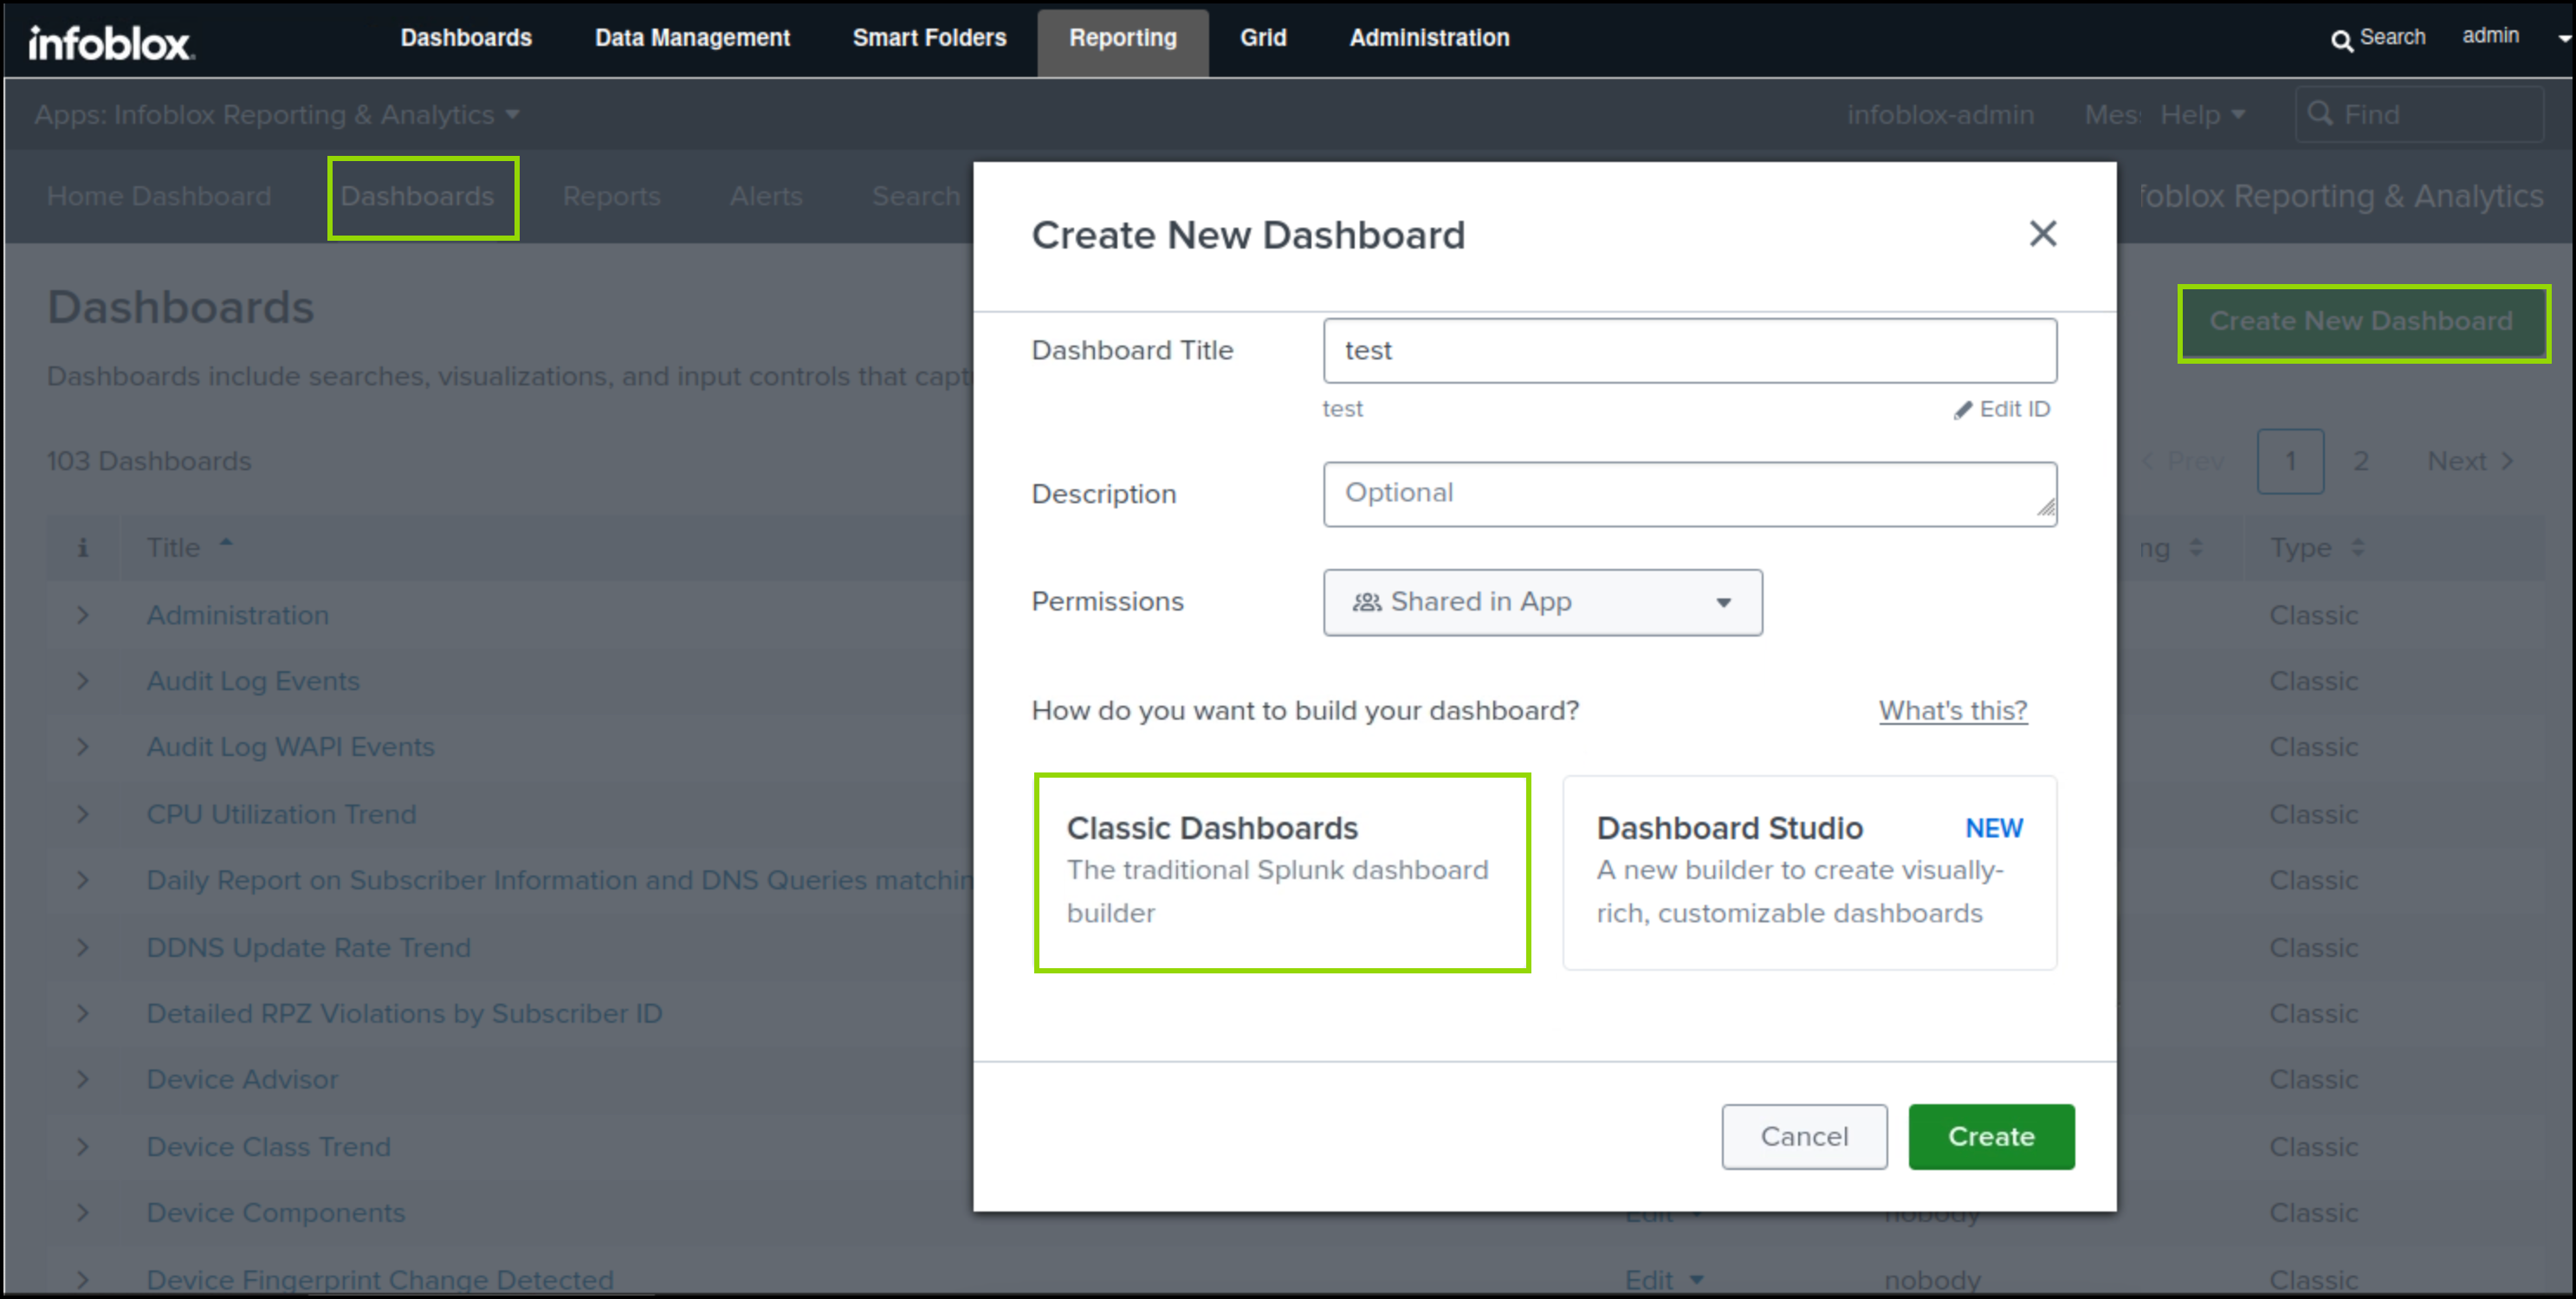This screenshot has height=1299, width=2576.
Task: Click the Title sort arrow
Action: coord(226,543)
